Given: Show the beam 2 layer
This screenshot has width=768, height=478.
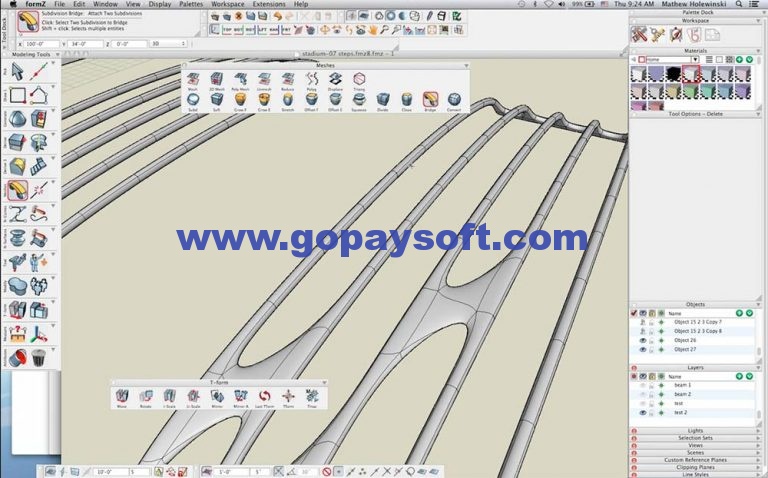Looking at the screenshot, I should [643, 395].
